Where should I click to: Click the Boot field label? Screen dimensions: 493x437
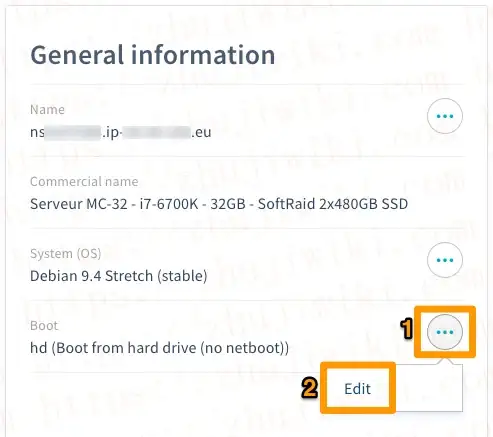(44, 326)
